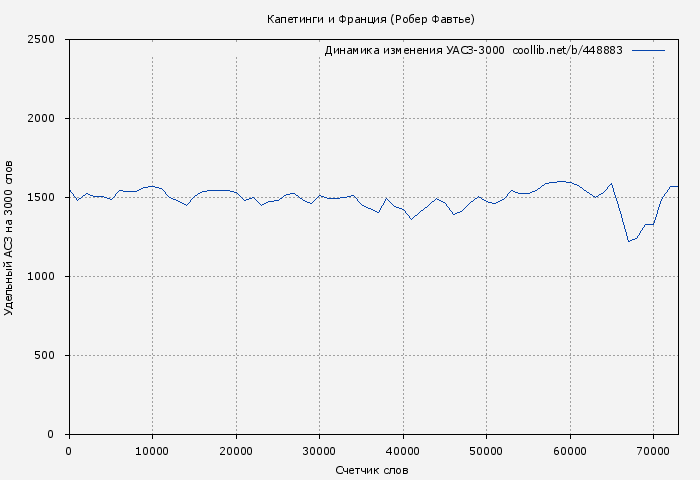The width and height of the screenshot is (700, 480).
Task: Select the 2000 tick on the vertical axis
Action: [45, 119]
